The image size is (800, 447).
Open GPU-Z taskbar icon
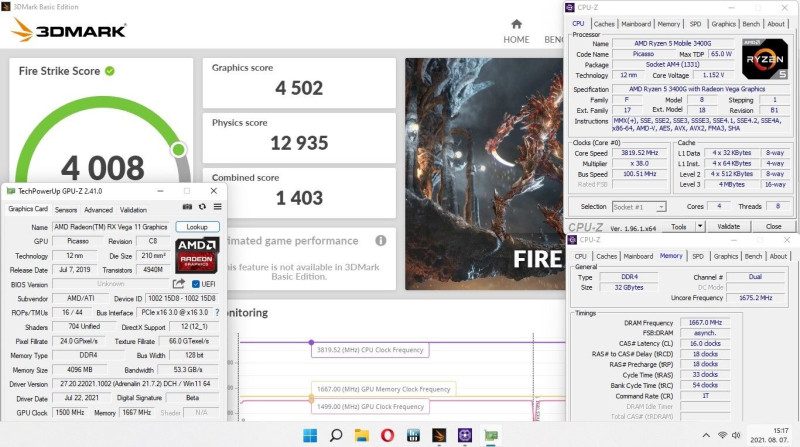click(491, 435)
